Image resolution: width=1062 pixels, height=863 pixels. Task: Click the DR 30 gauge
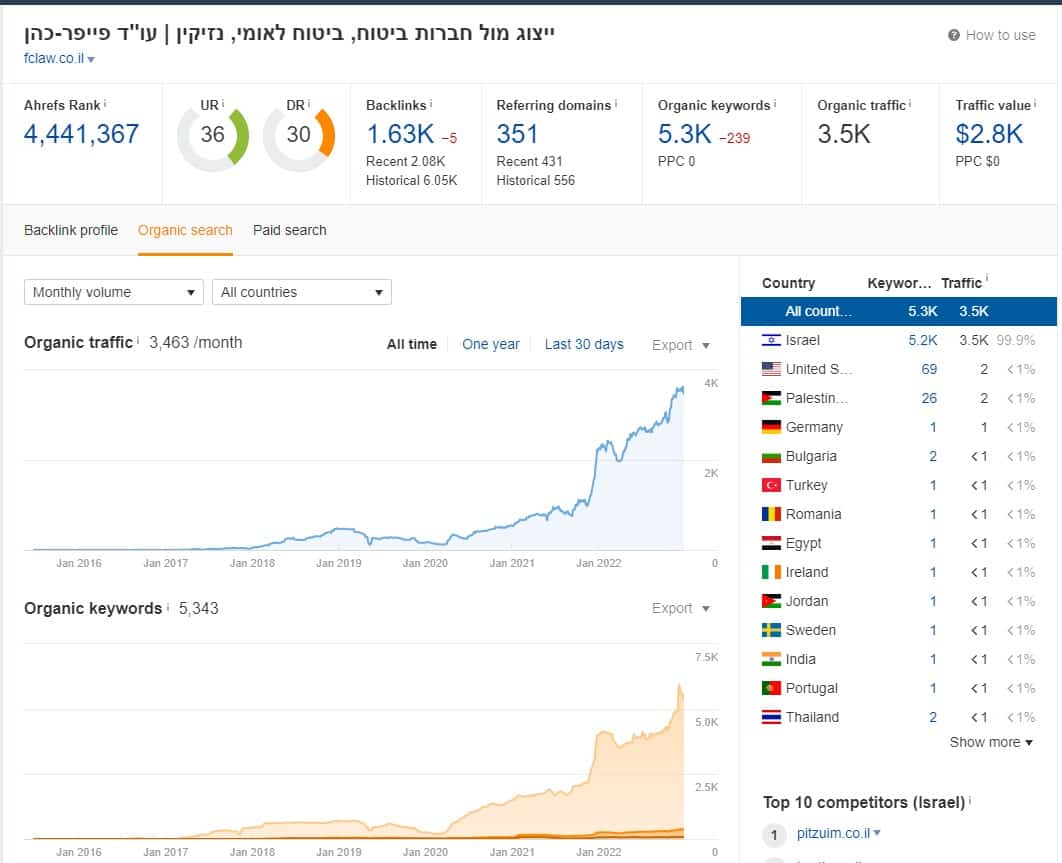point(299,136)
